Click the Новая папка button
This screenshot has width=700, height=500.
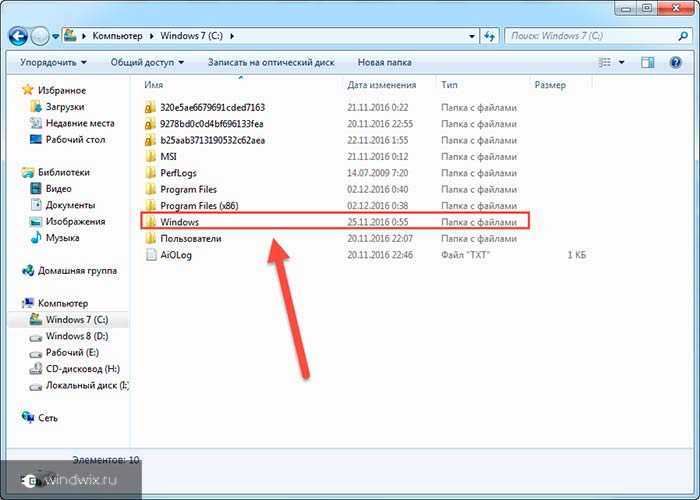tap(384, 62)
